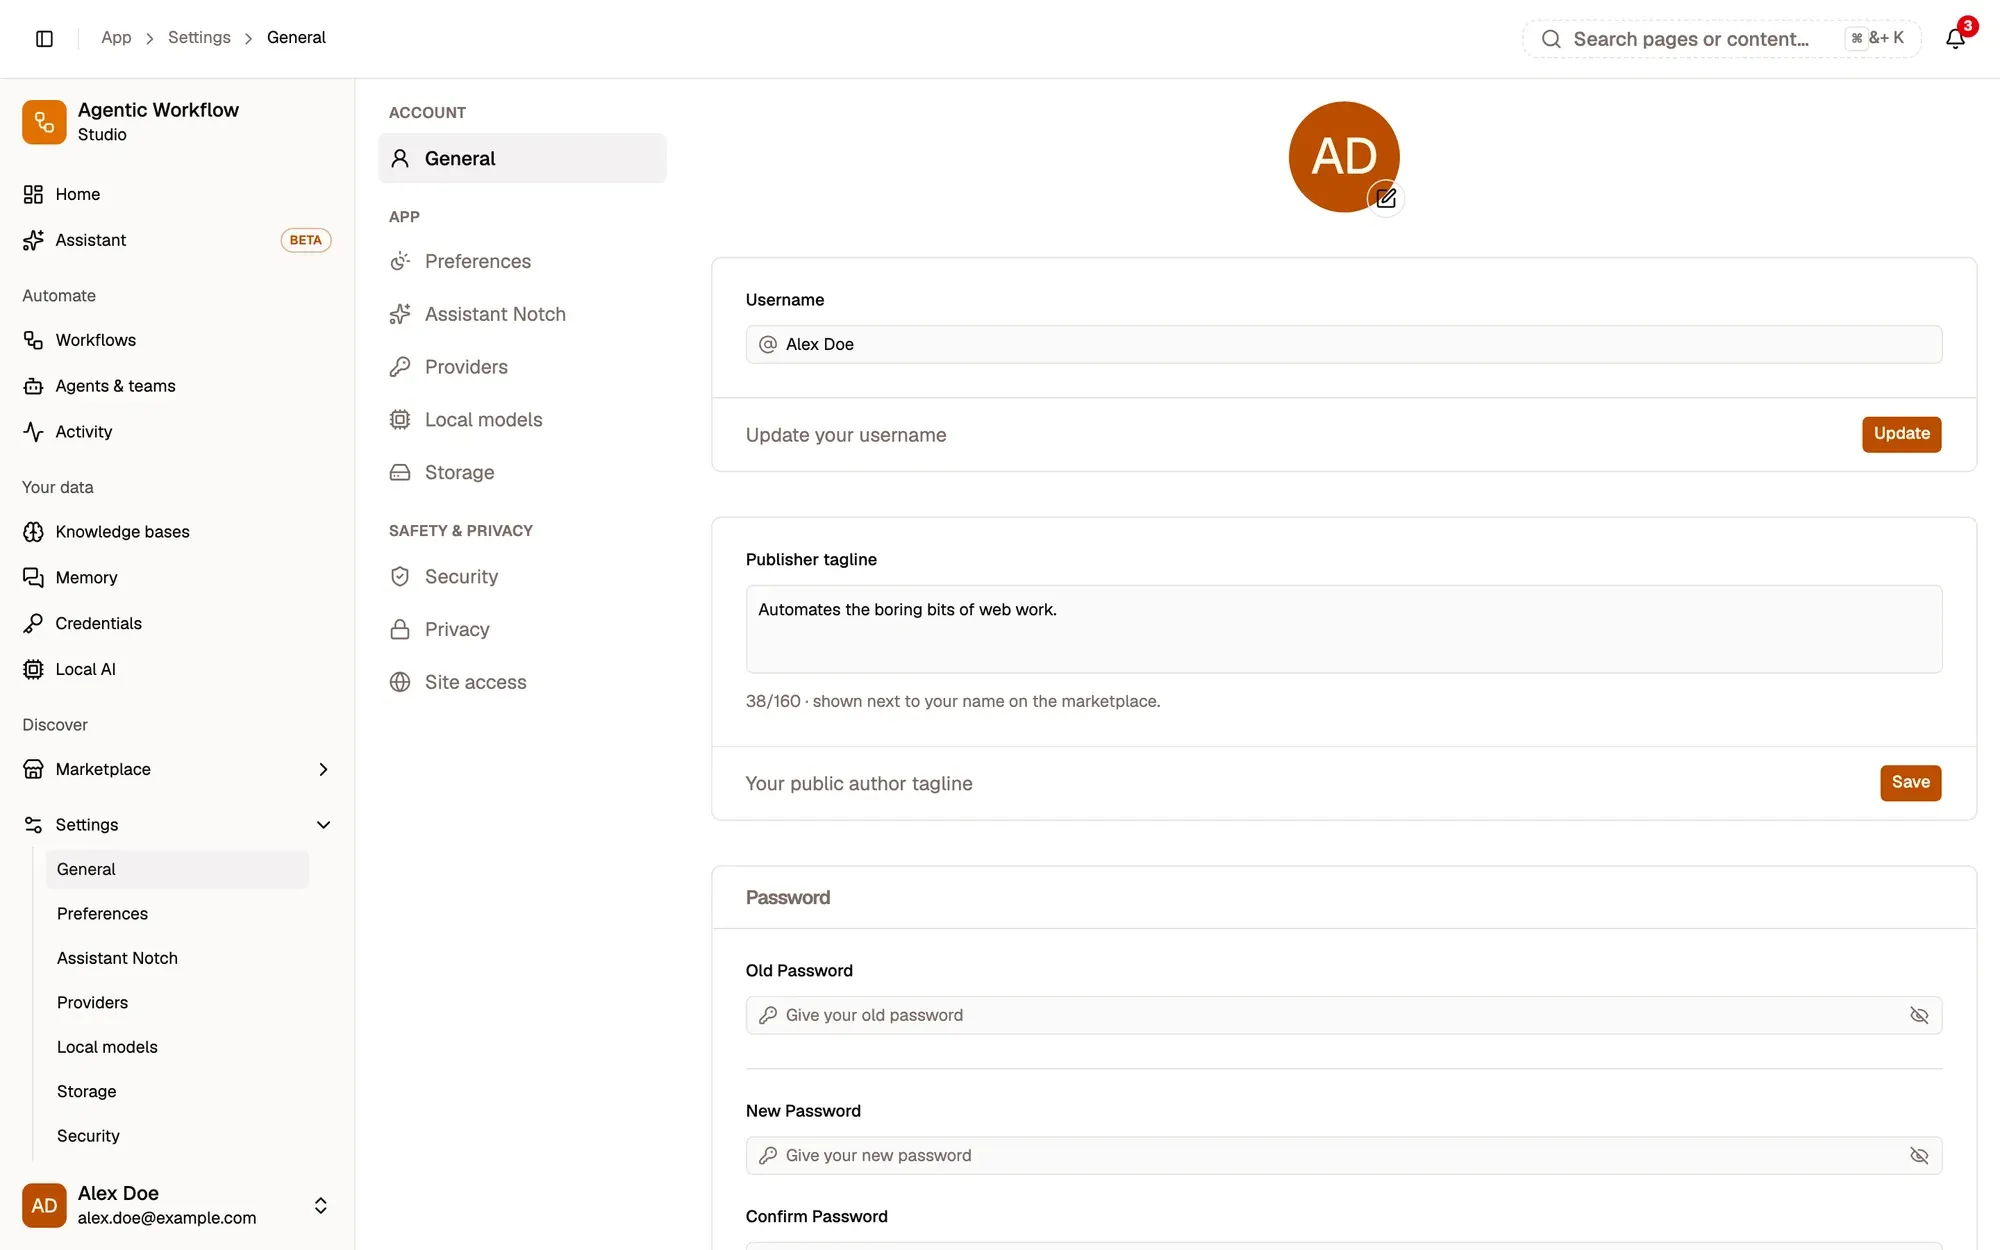The height and width of the screenshot is (1250, 2000).
Task: Click the General person icon in settings nav
Action: click(400, 158)
